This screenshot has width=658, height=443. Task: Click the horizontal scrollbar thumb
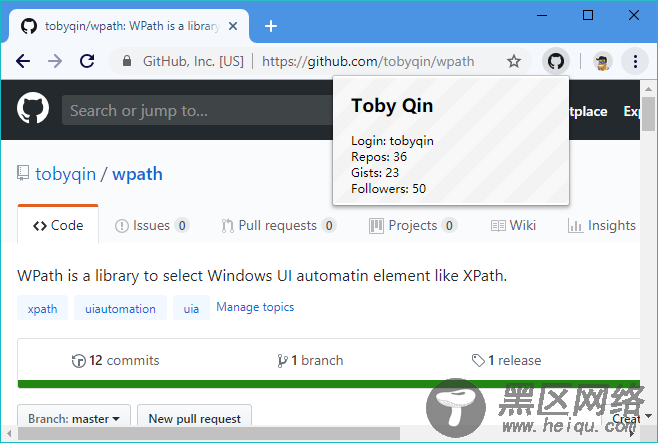tap(209, 433)
